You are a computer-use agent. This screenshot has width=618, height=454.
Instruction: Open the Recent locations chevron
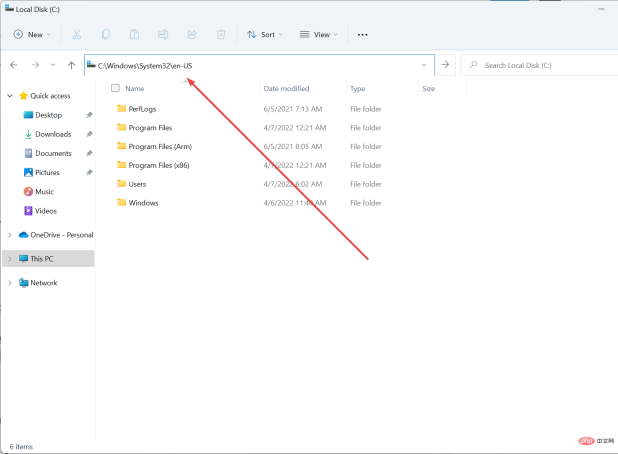53,65
